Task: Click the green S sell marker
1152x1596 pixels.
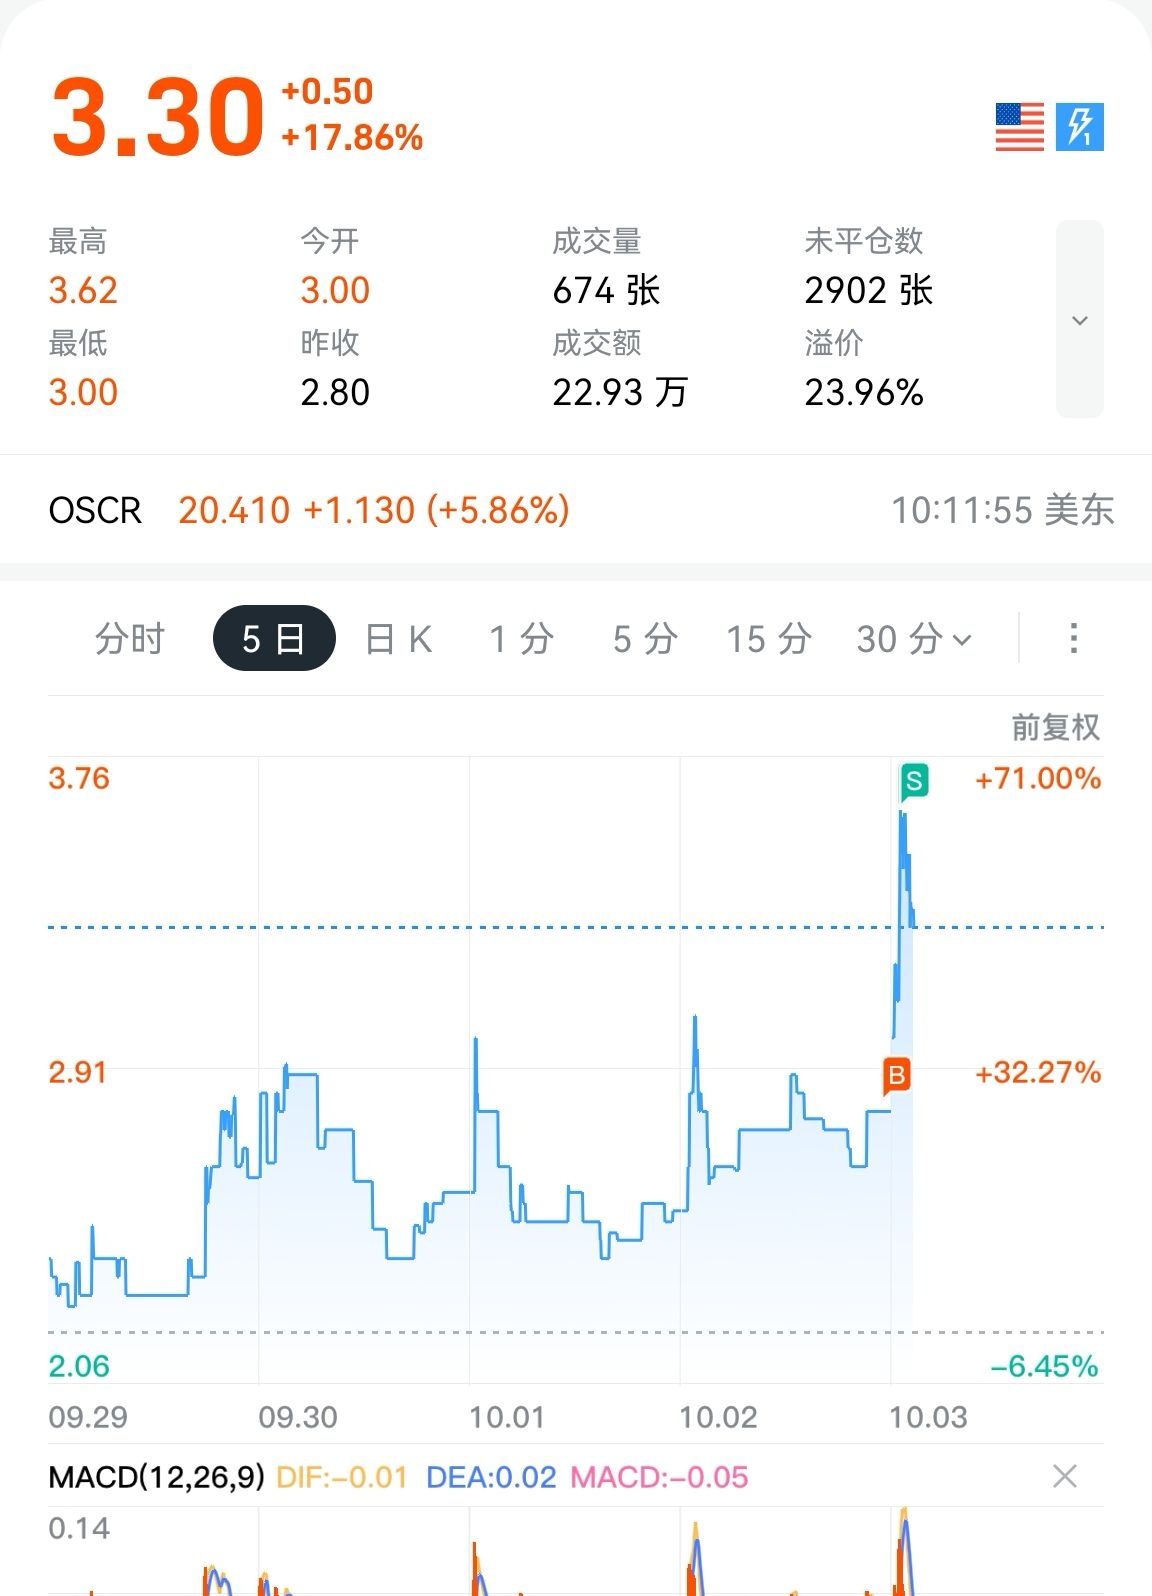Action: [x=913, y=780]
